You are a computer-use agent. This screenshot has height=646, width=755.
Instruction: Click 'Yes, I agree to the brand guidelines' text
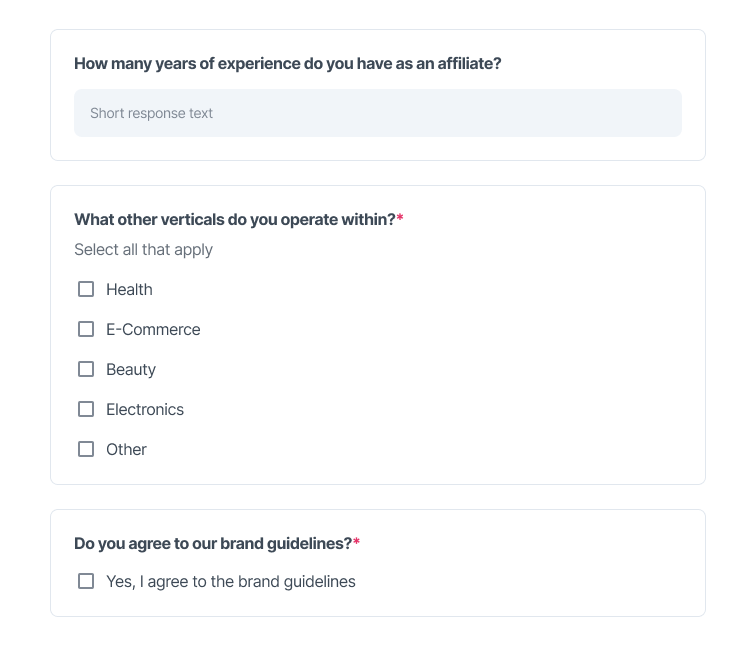pos(231,581)
